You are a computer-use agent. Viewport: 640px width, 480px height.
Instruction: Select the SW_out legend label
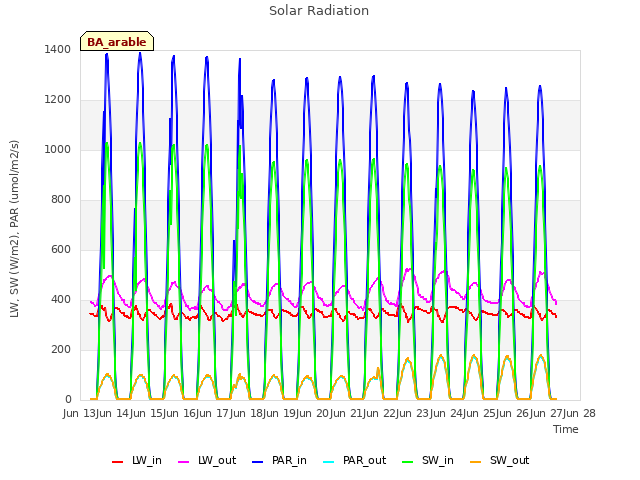coord(510,460)
